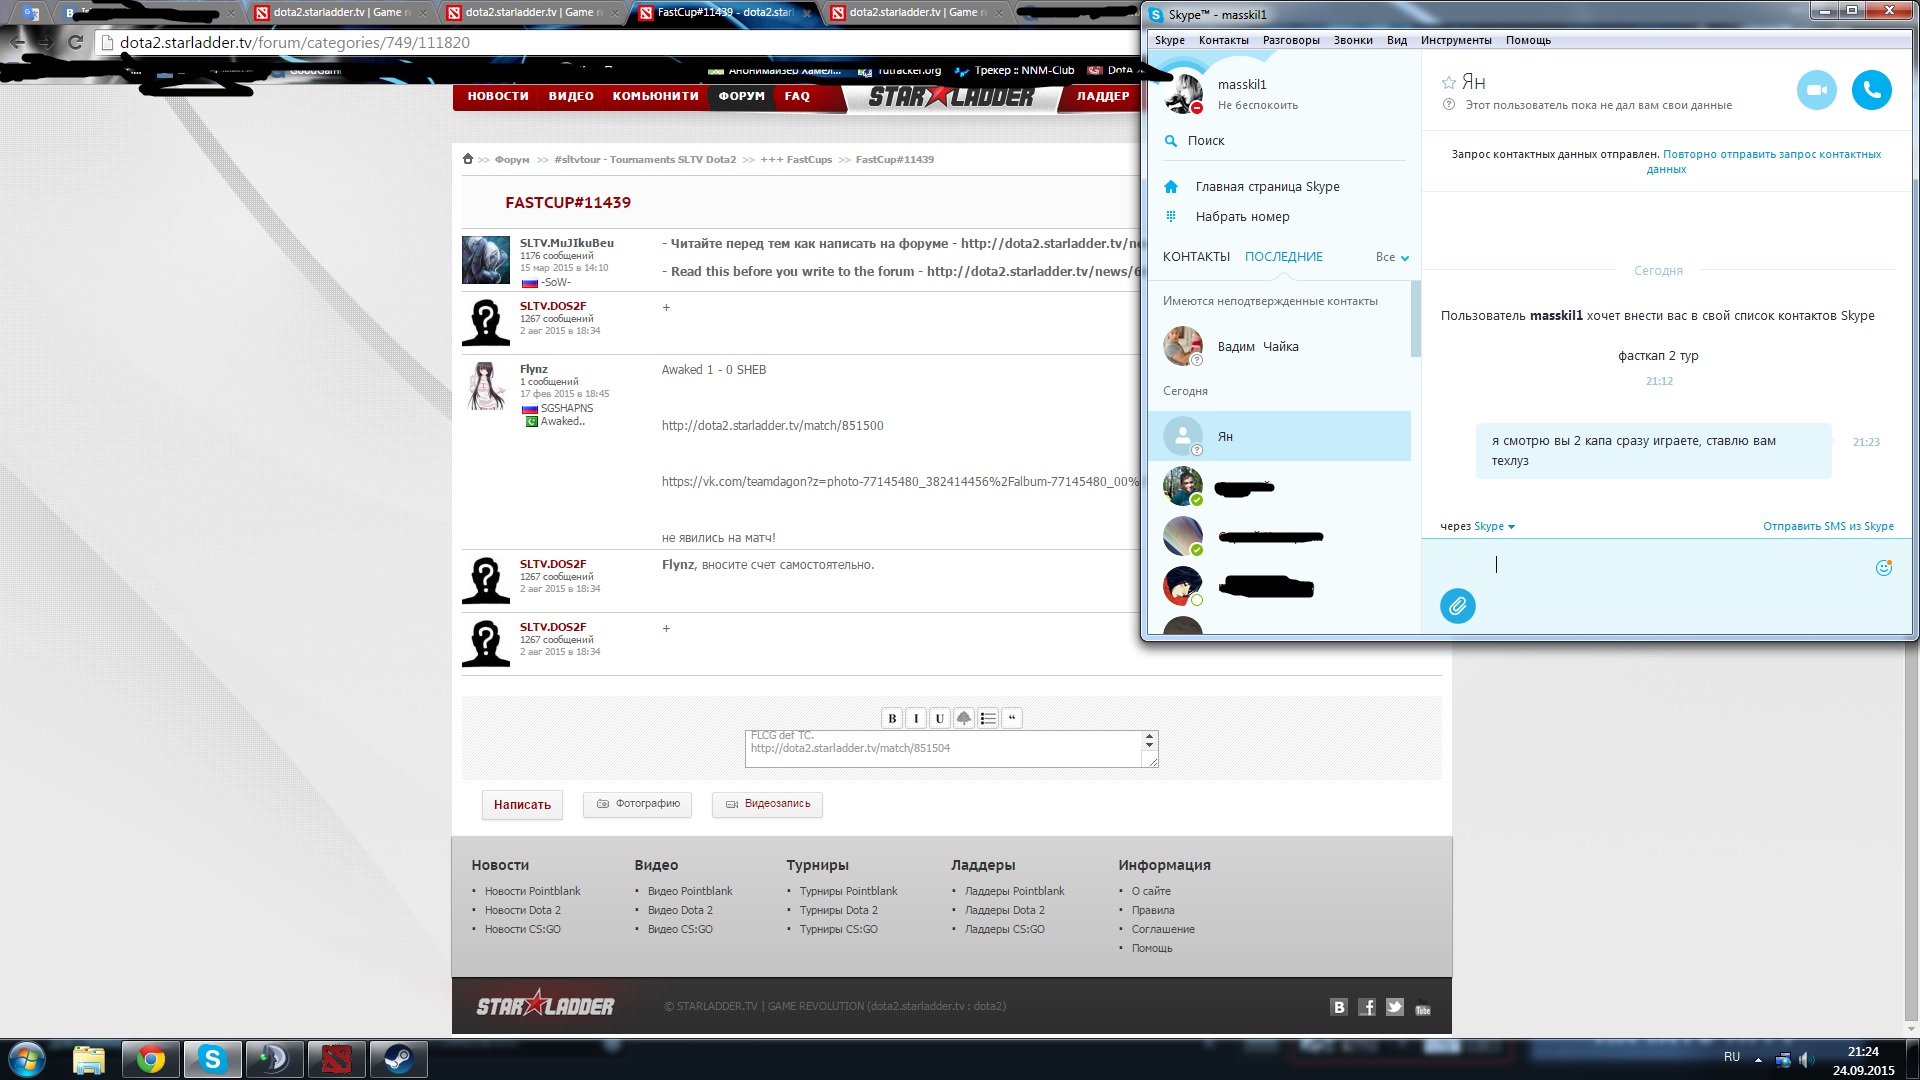Open the Вадим Чайка contact avatar
The height and width of the screenshot is (1080, 1920).
(1183, 346)
